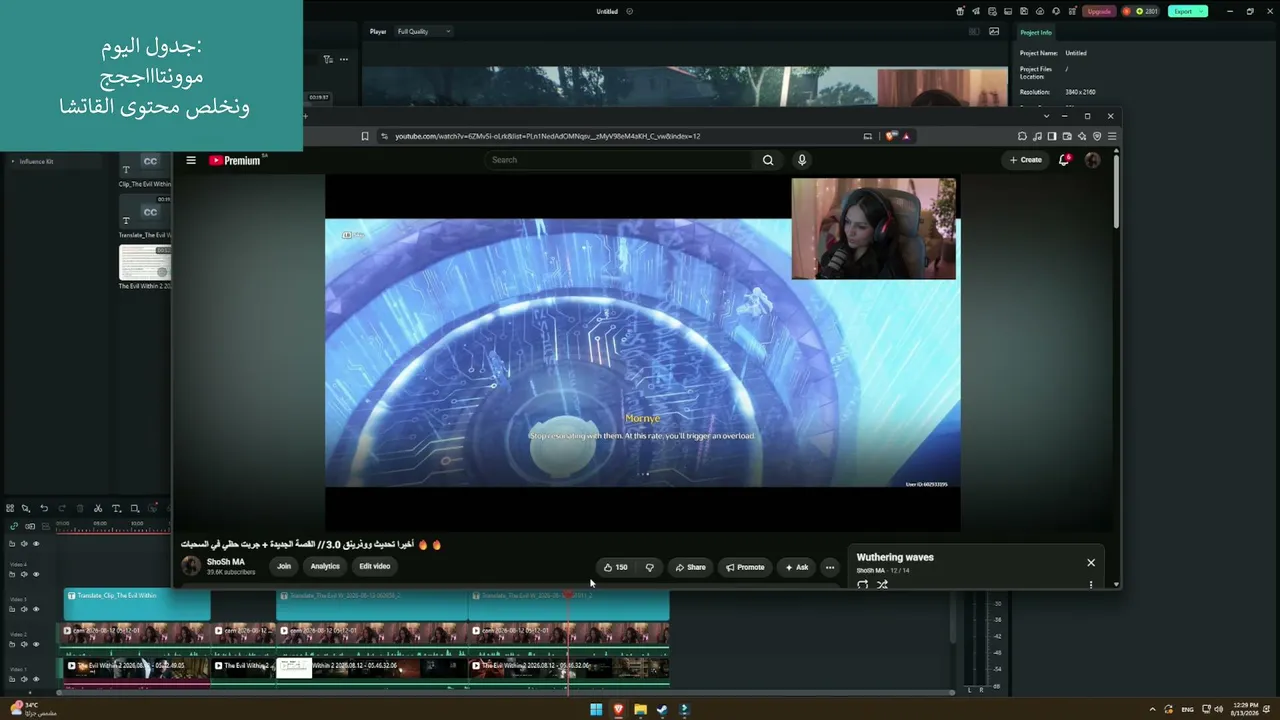Click the snapshot image icon above player
The image size is (1280, 720).
(994, 31)
